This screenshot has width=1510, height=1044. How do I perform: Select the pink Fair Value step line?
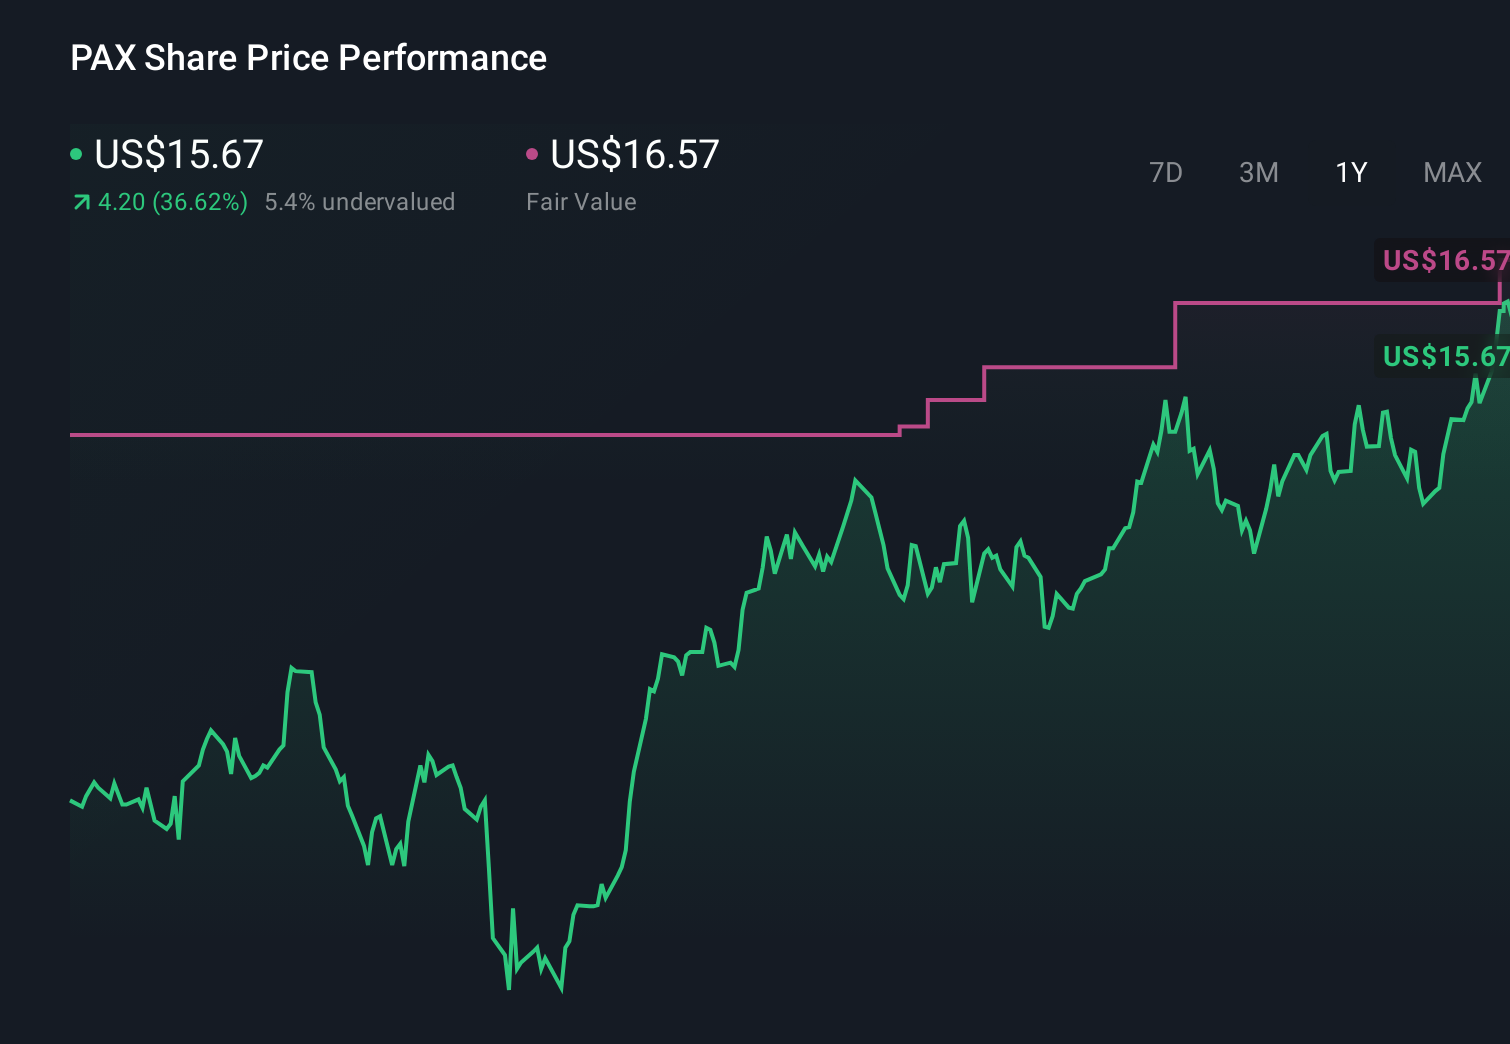[x=500, y=435]
